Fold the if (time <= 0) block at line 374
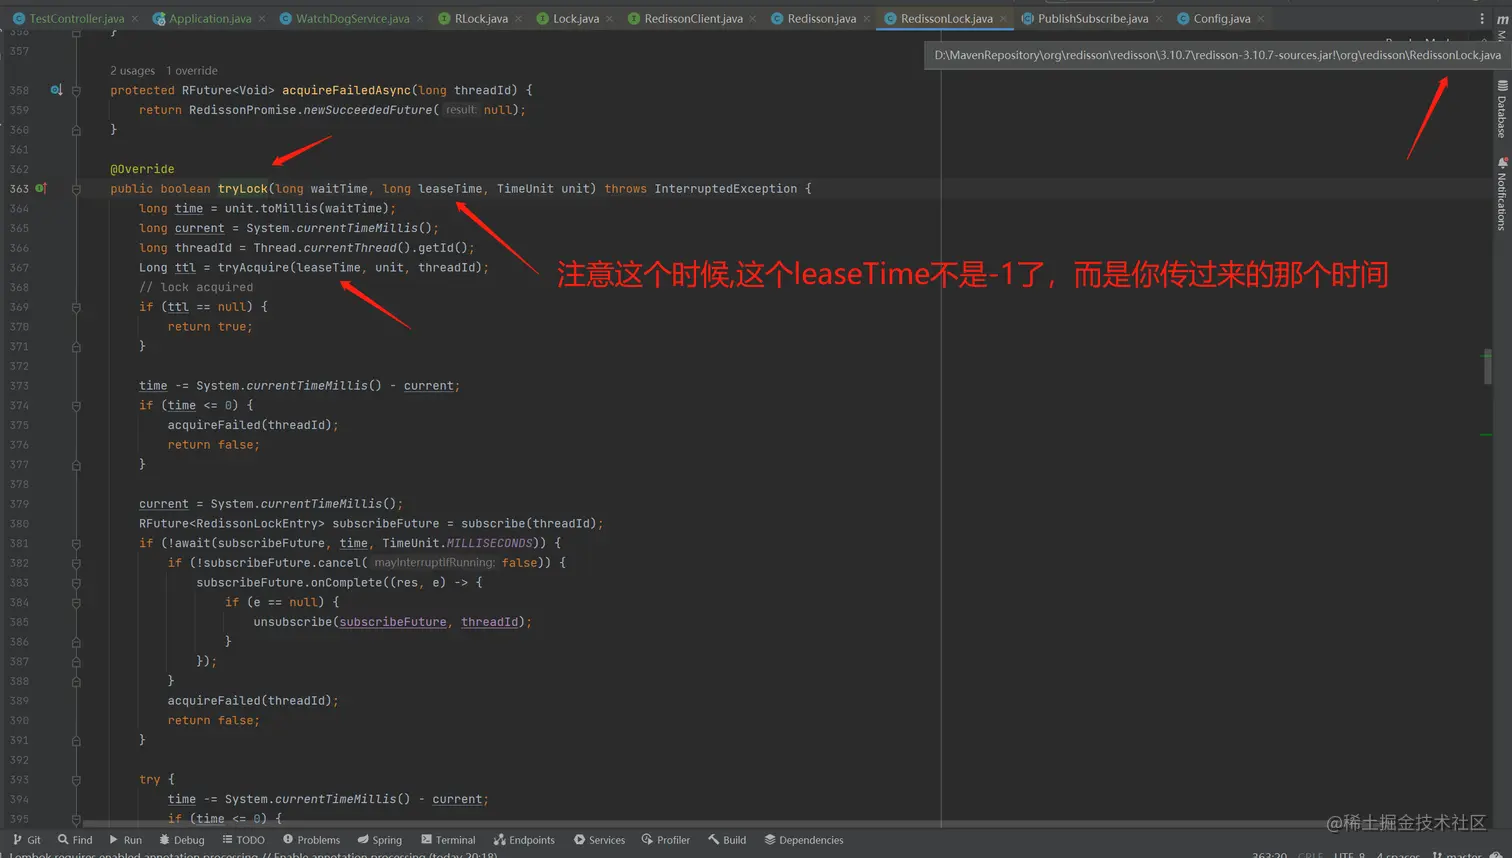The width and height of the screenshot is (1512, 858). click(76, 405)
